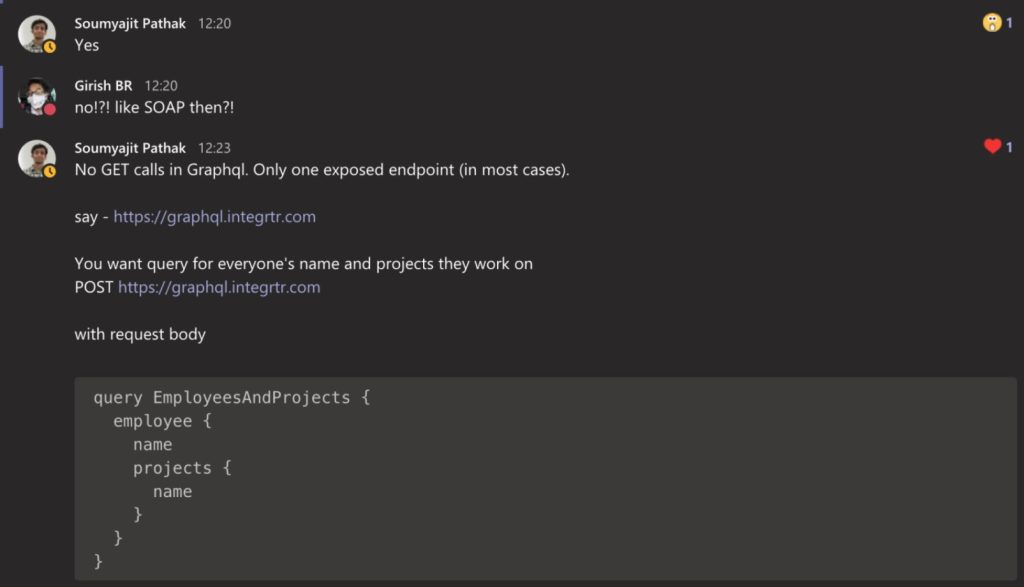Viewport: 1024px width, 587px height.
Task: Click Soumyajit Pathak name at 12:23 message
Action: pyautogui.click(x=130, y=148)
